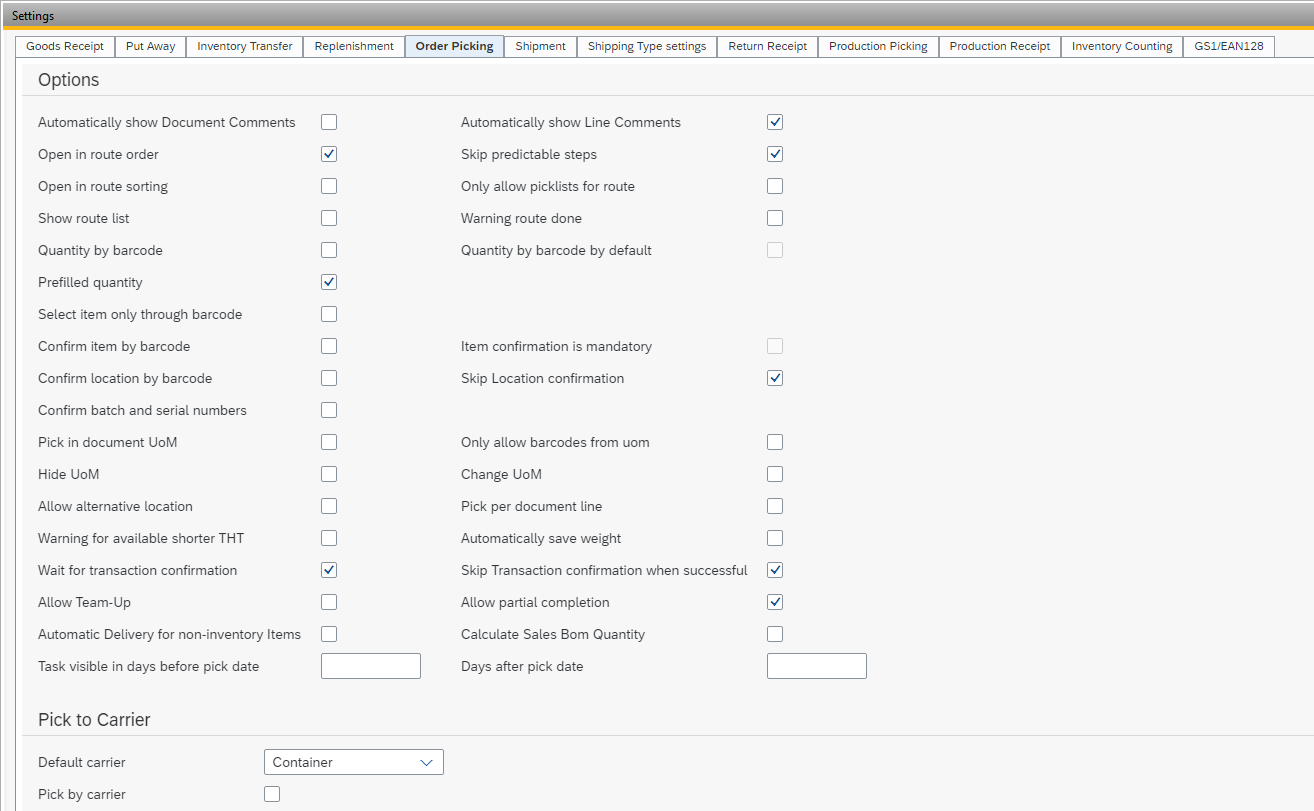This screenshot has width=1314, height=811.
Task: Select the Inventory Counting tab
Action: (1121, 46)
